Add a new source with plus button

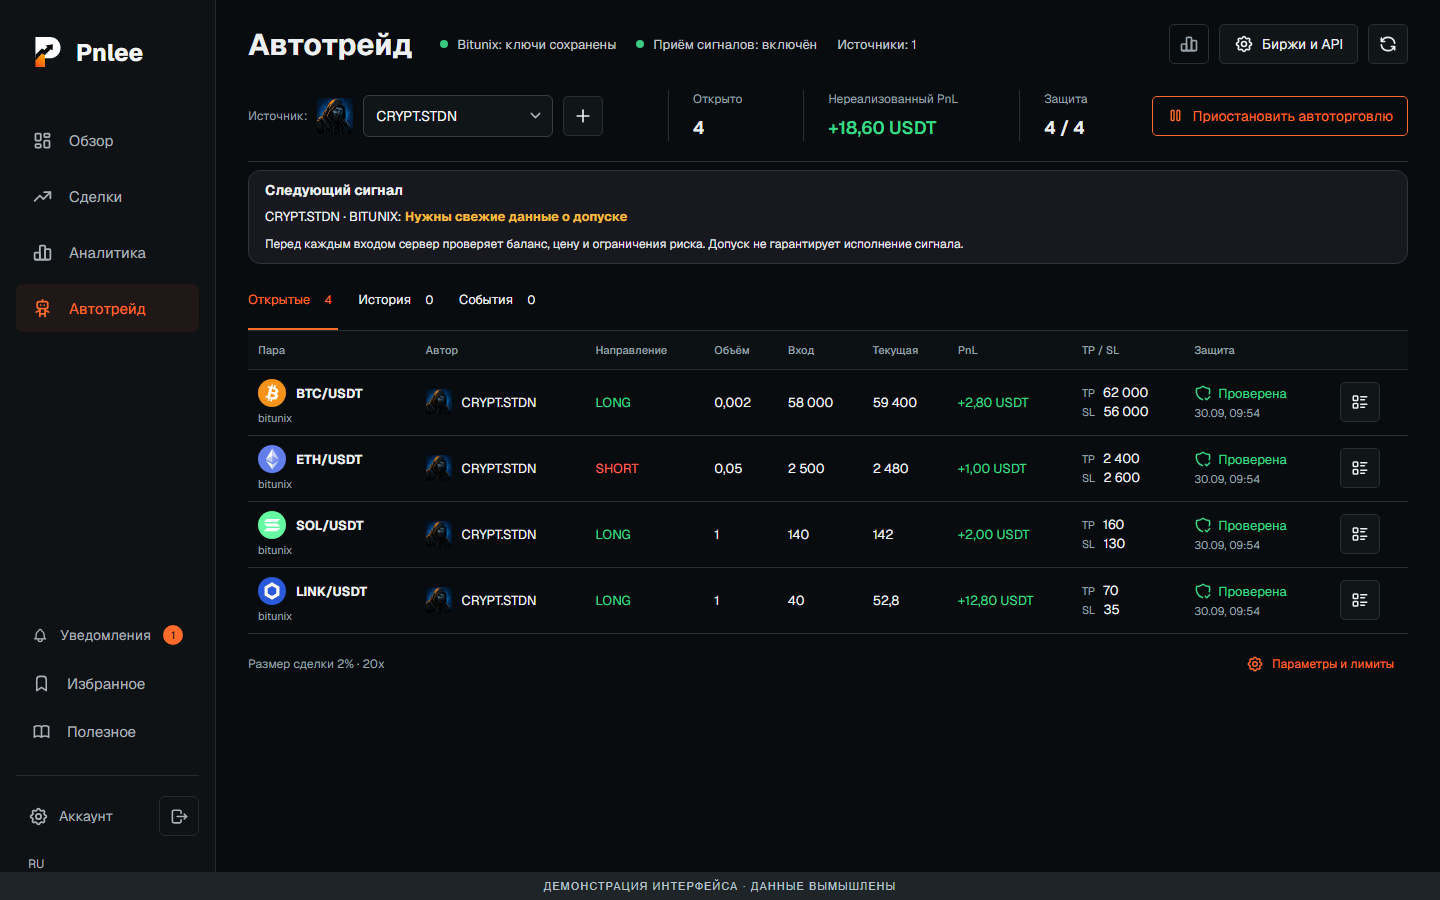pos(583,116)
